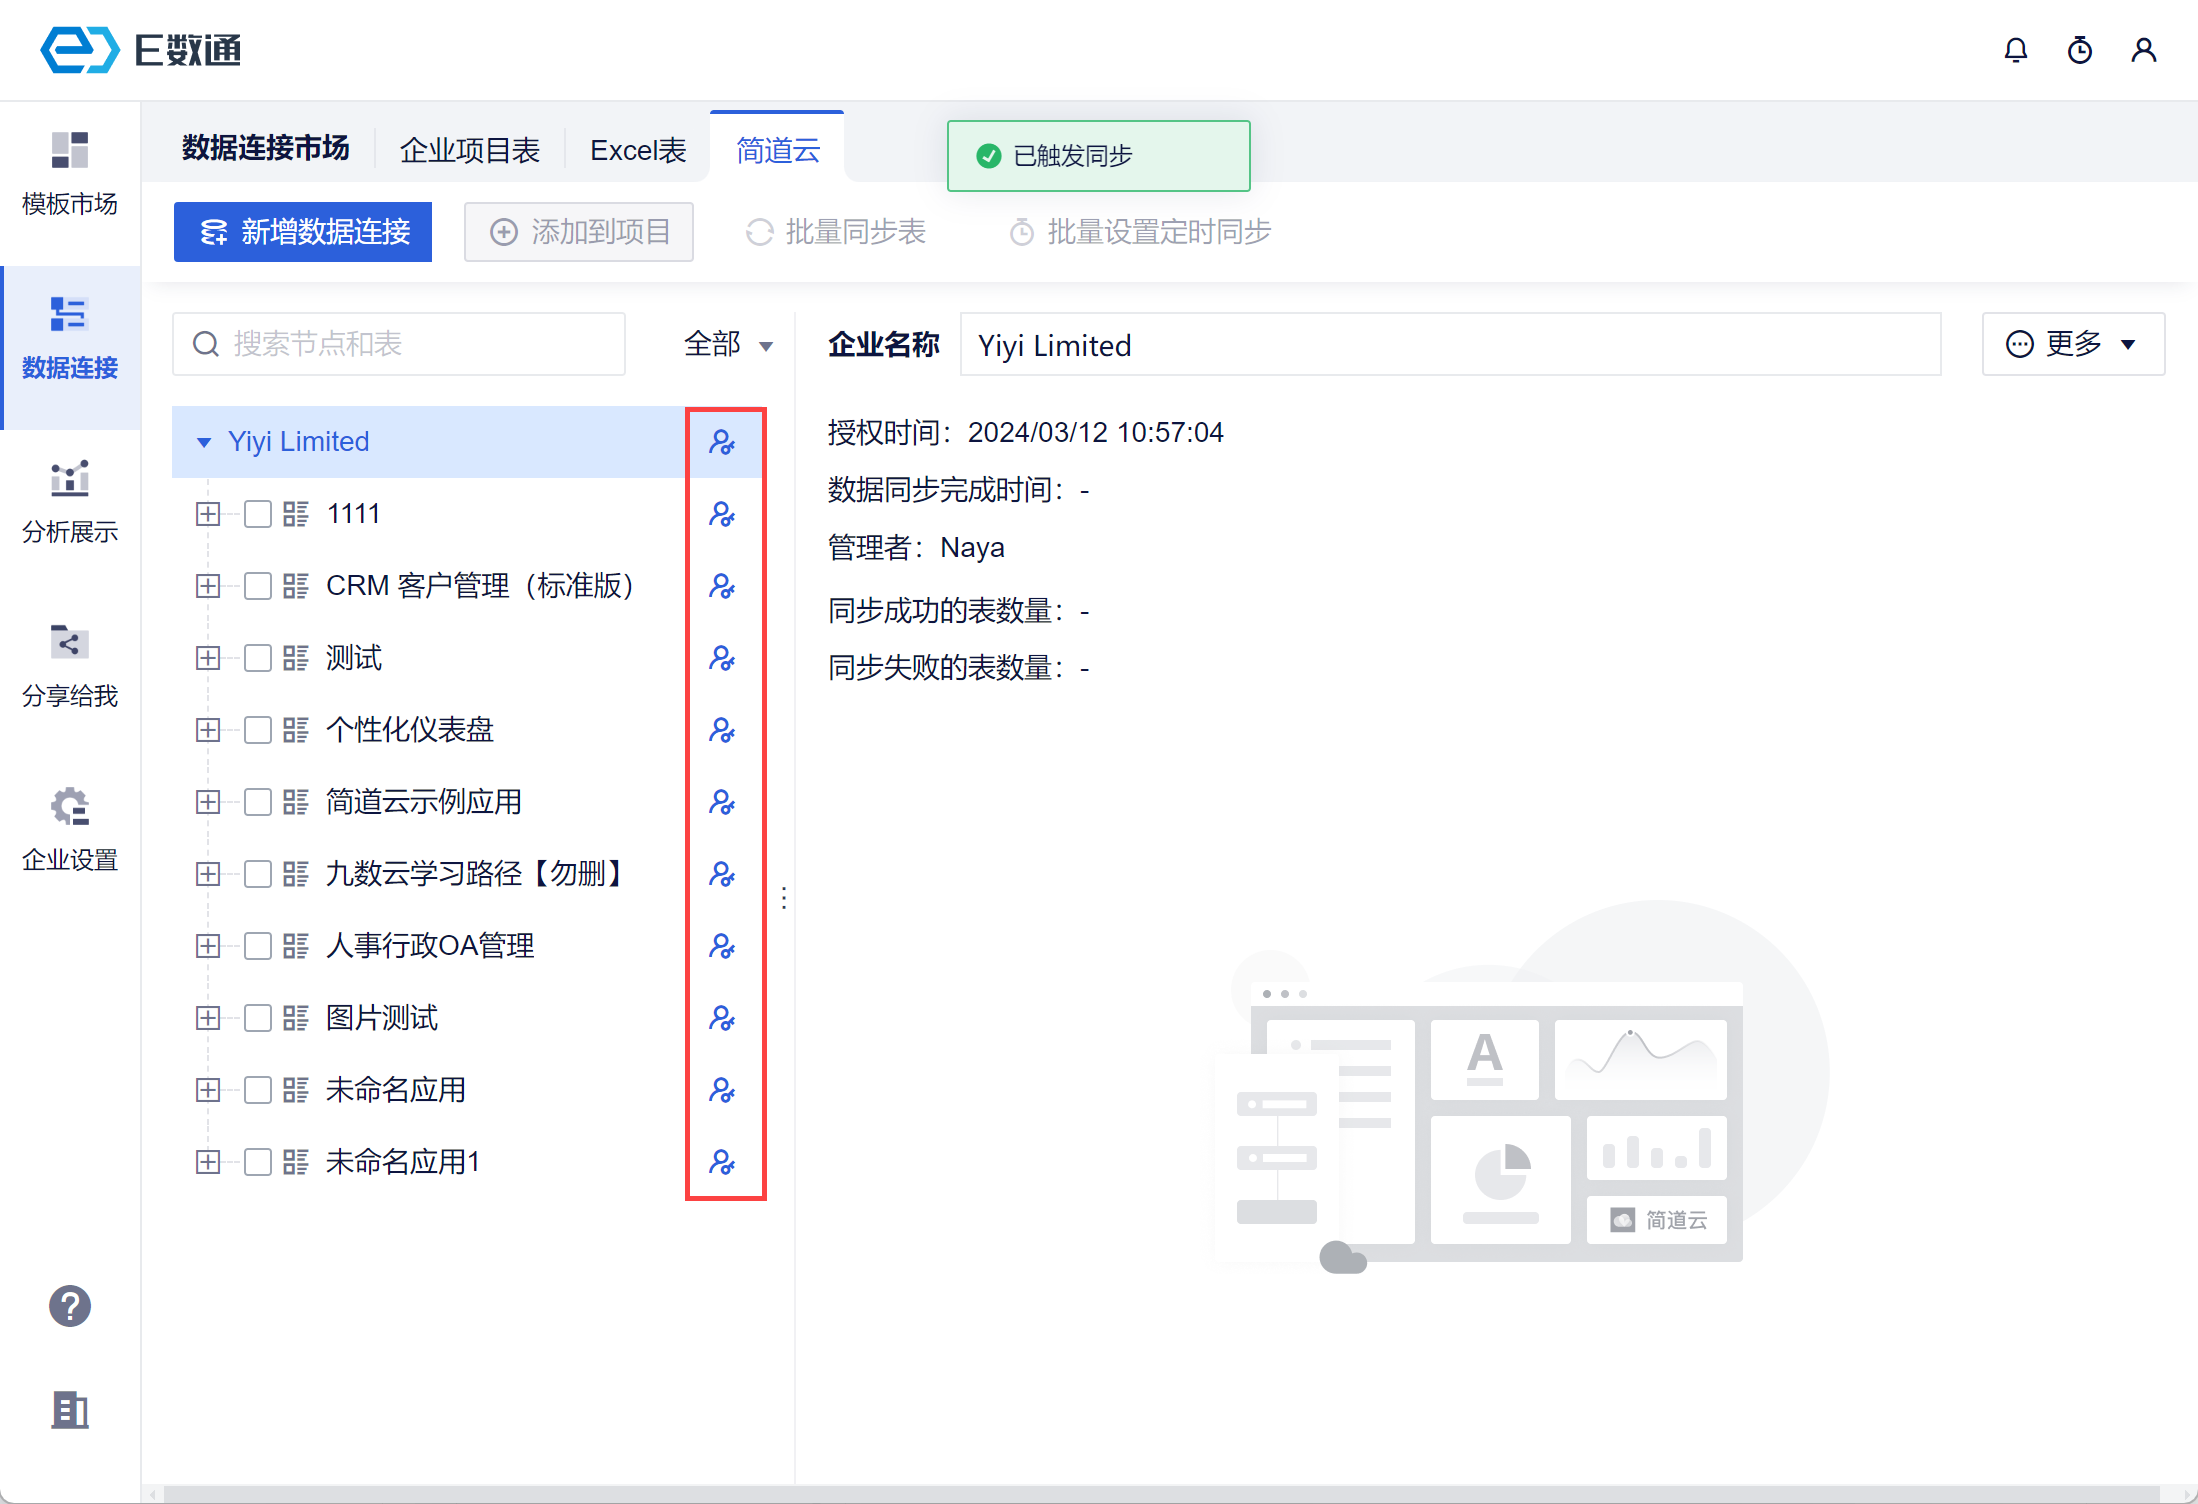2198x1504 pixels.
Task: Check the 1111 app checkbox
Action: point(258,514)
